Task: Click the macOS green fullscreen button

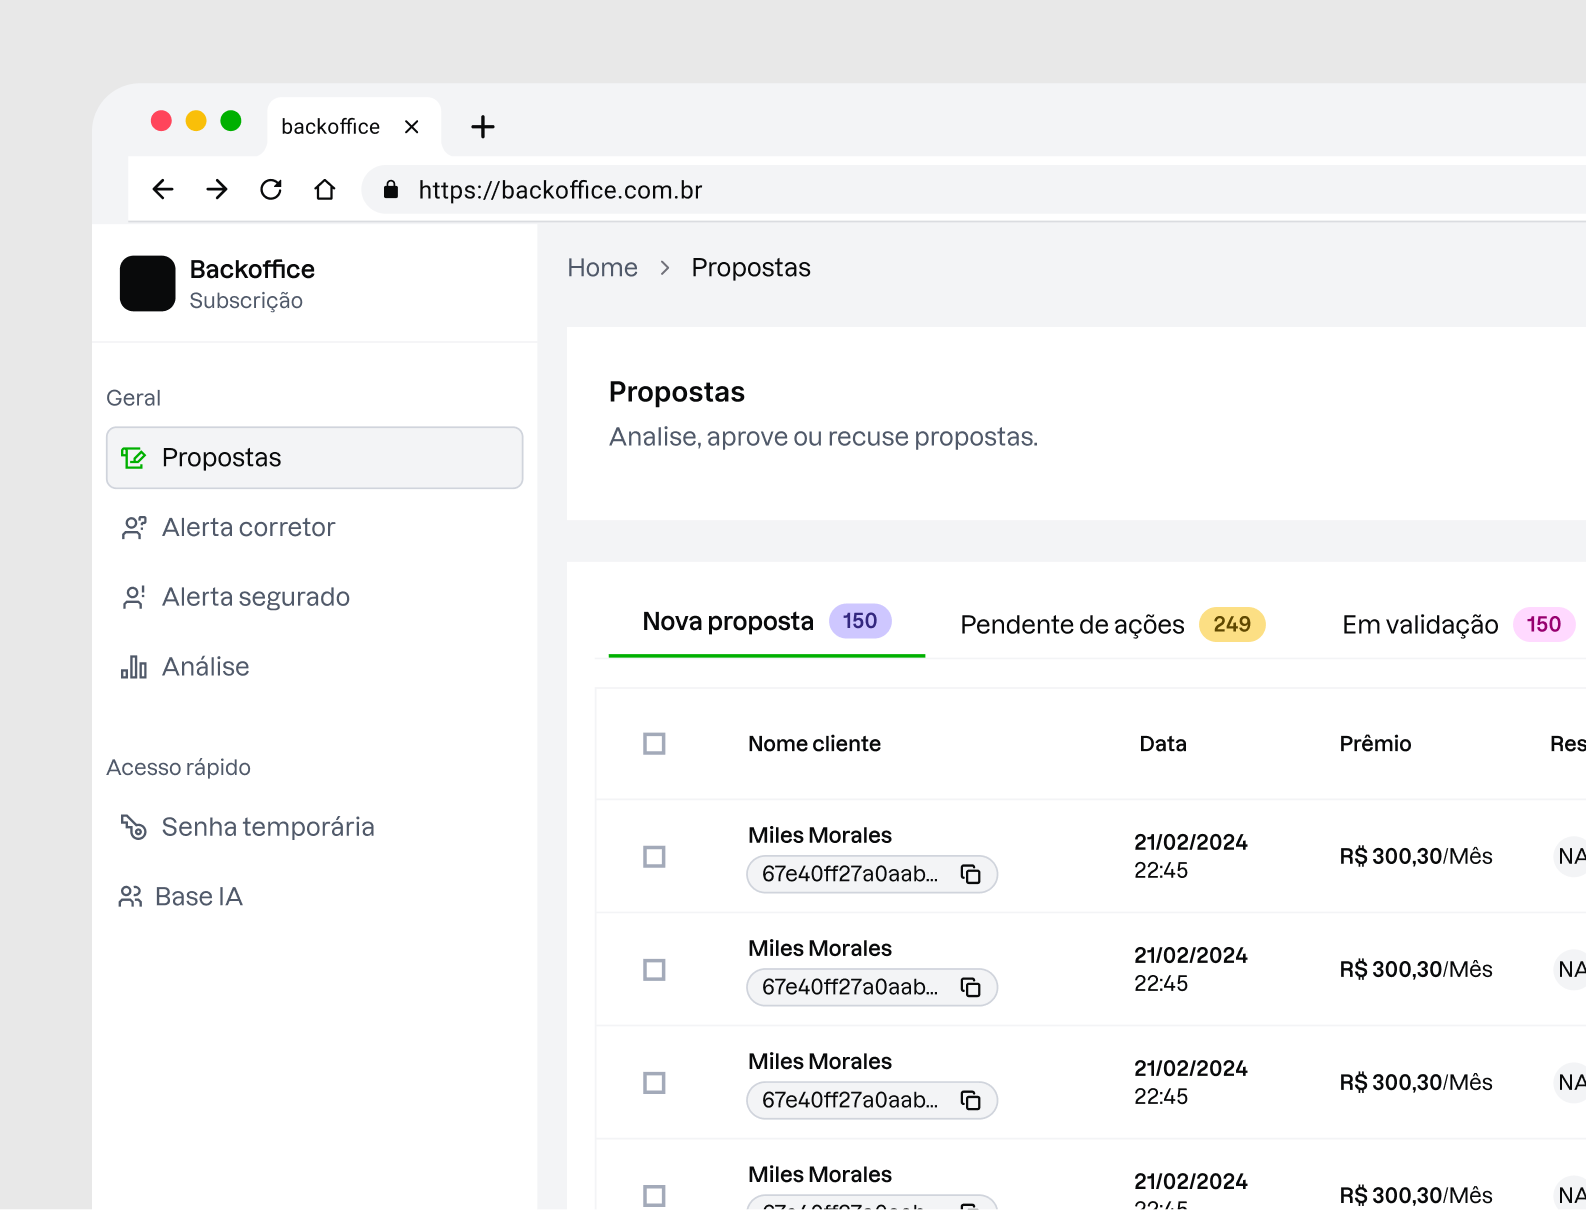Action: pos(231,121)
